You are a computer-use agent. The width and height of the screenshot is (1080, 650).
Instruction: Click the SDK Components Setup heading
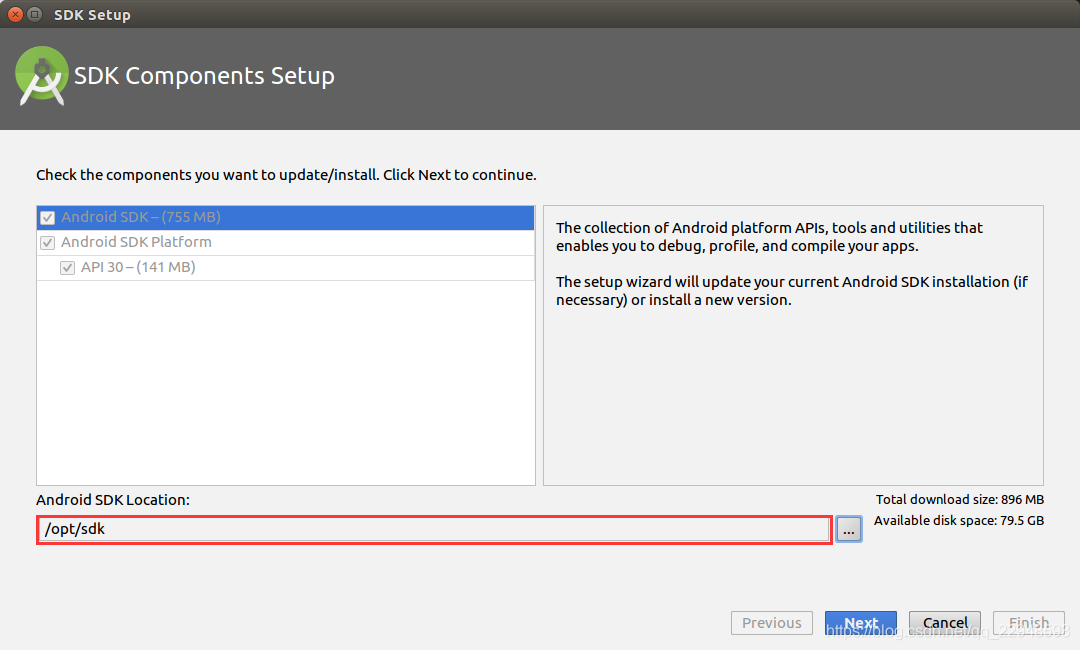pos(204,76)
